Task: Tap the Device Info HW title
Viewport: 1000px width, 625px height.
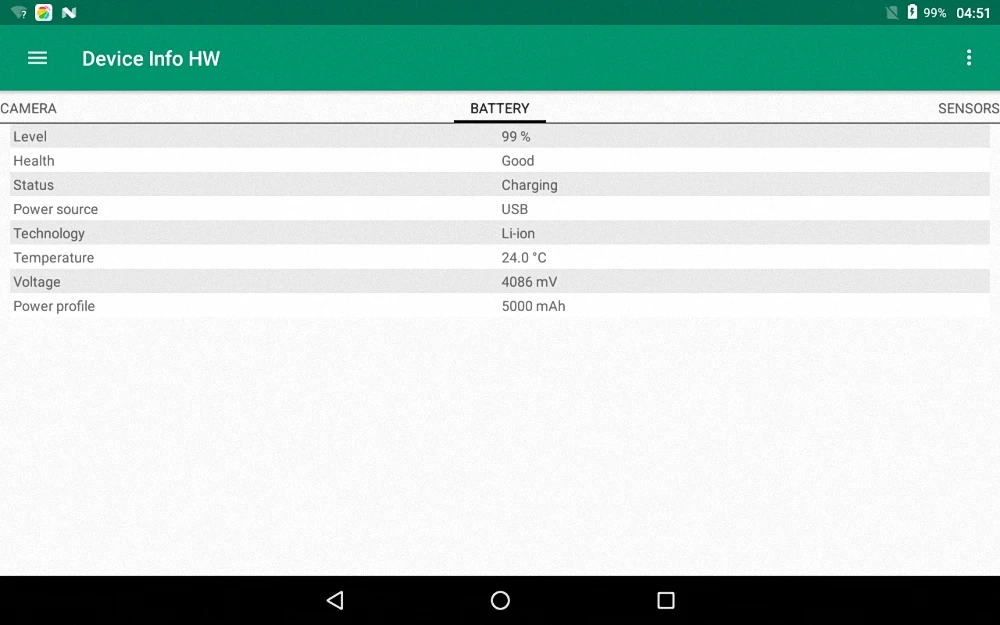Action: point(151,59)
